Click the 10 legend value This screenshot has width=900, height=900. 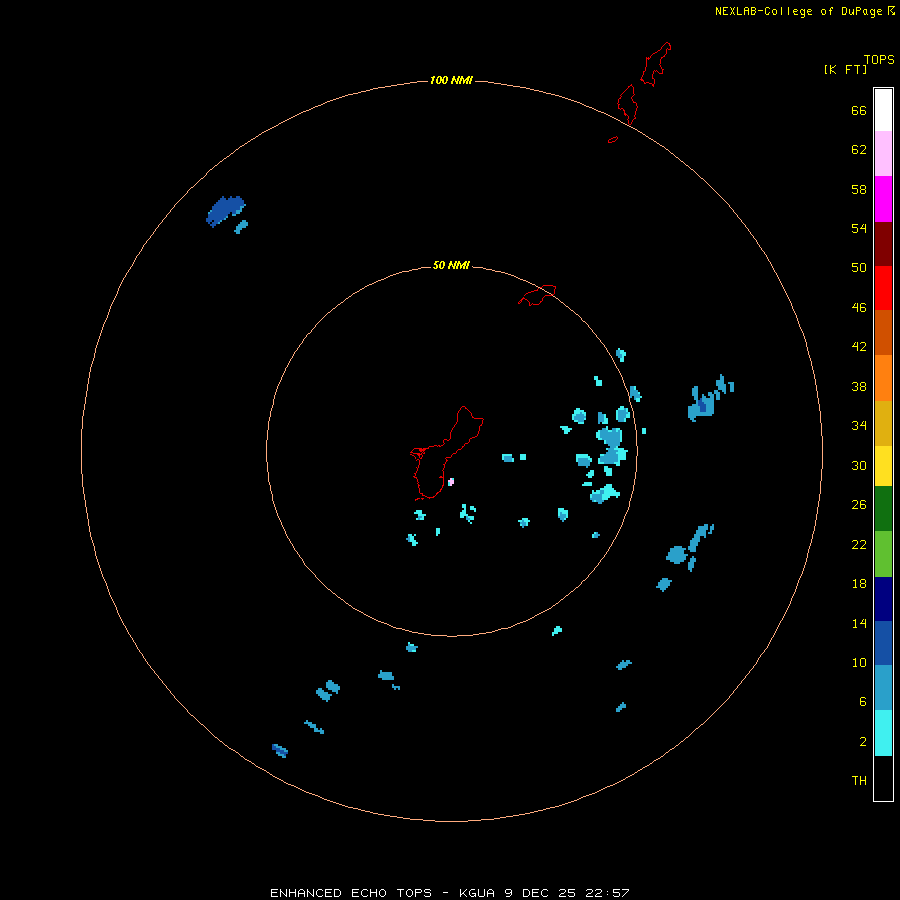tap(859, 662)
